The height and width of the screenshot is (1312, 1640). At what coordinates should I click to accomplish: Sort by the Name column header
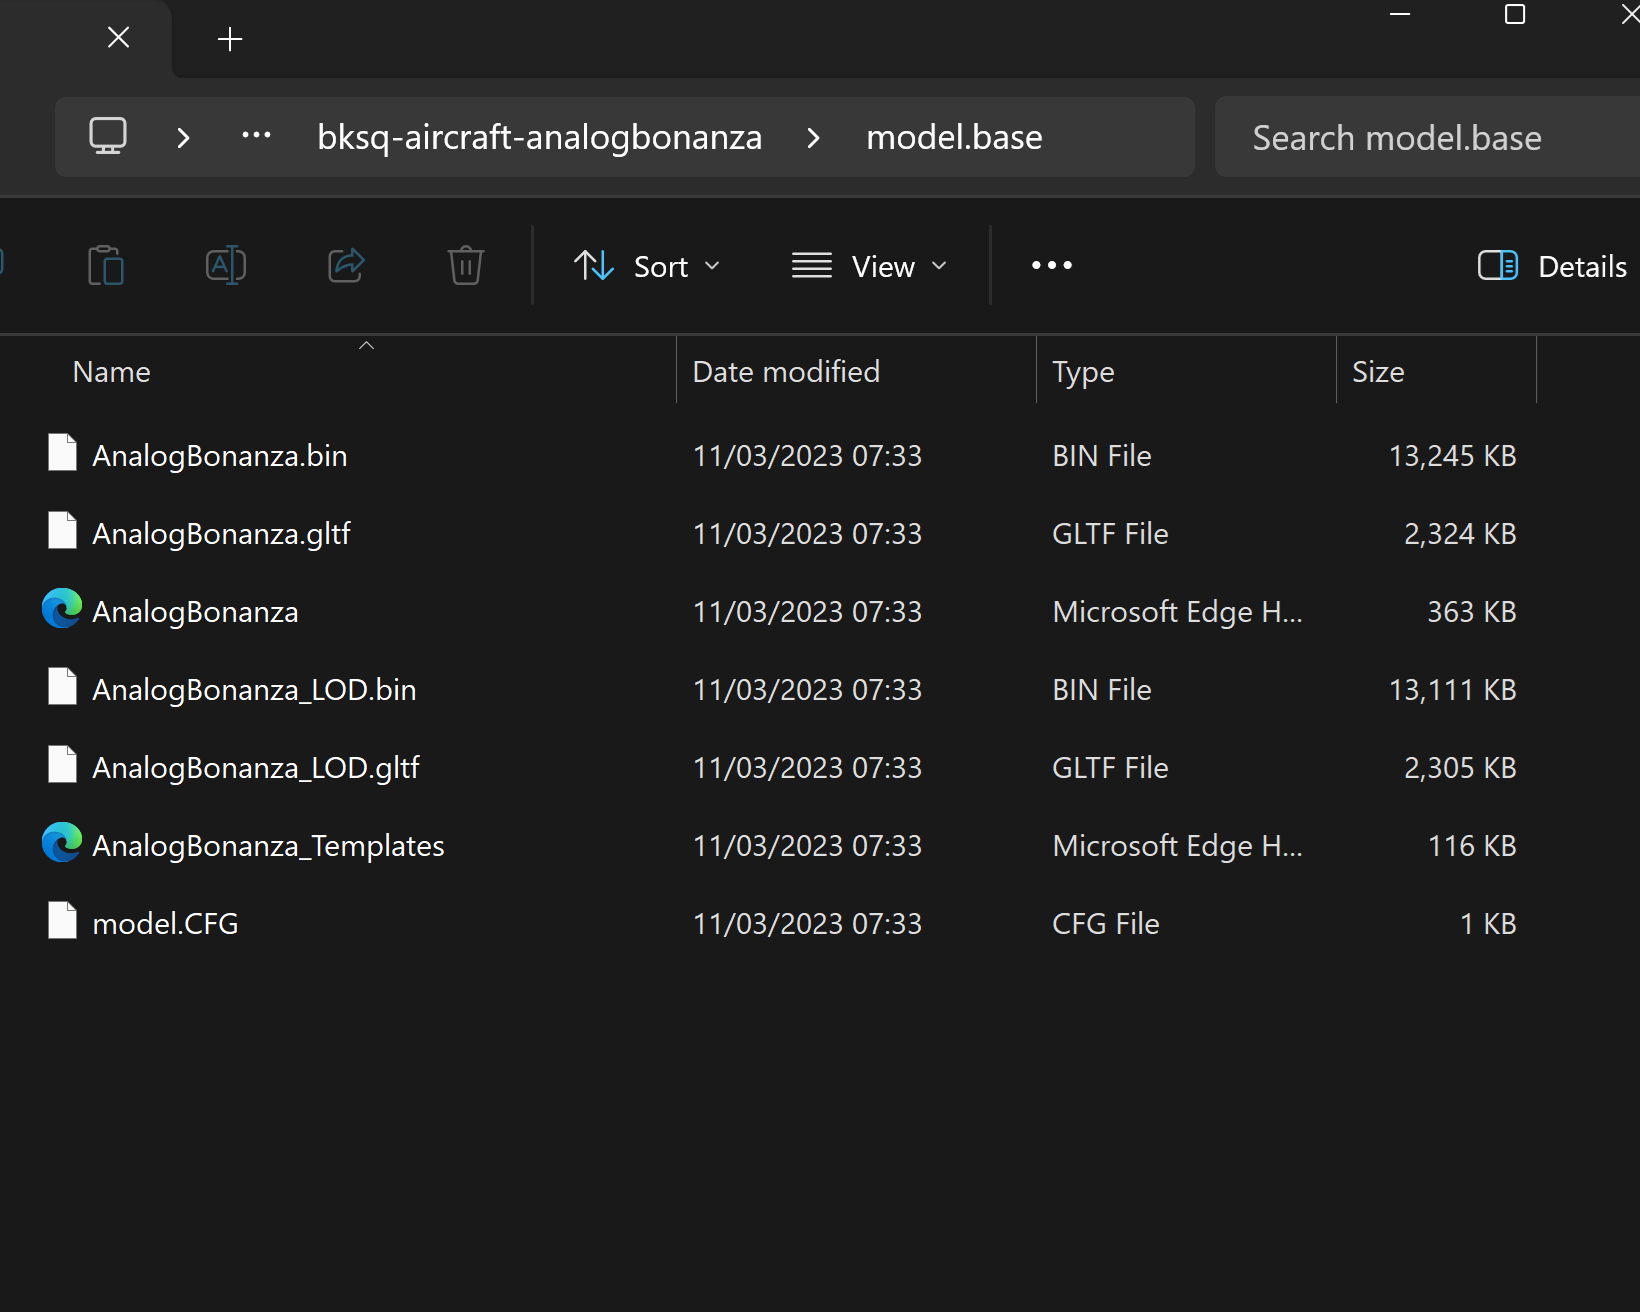[x=112, y=372]
